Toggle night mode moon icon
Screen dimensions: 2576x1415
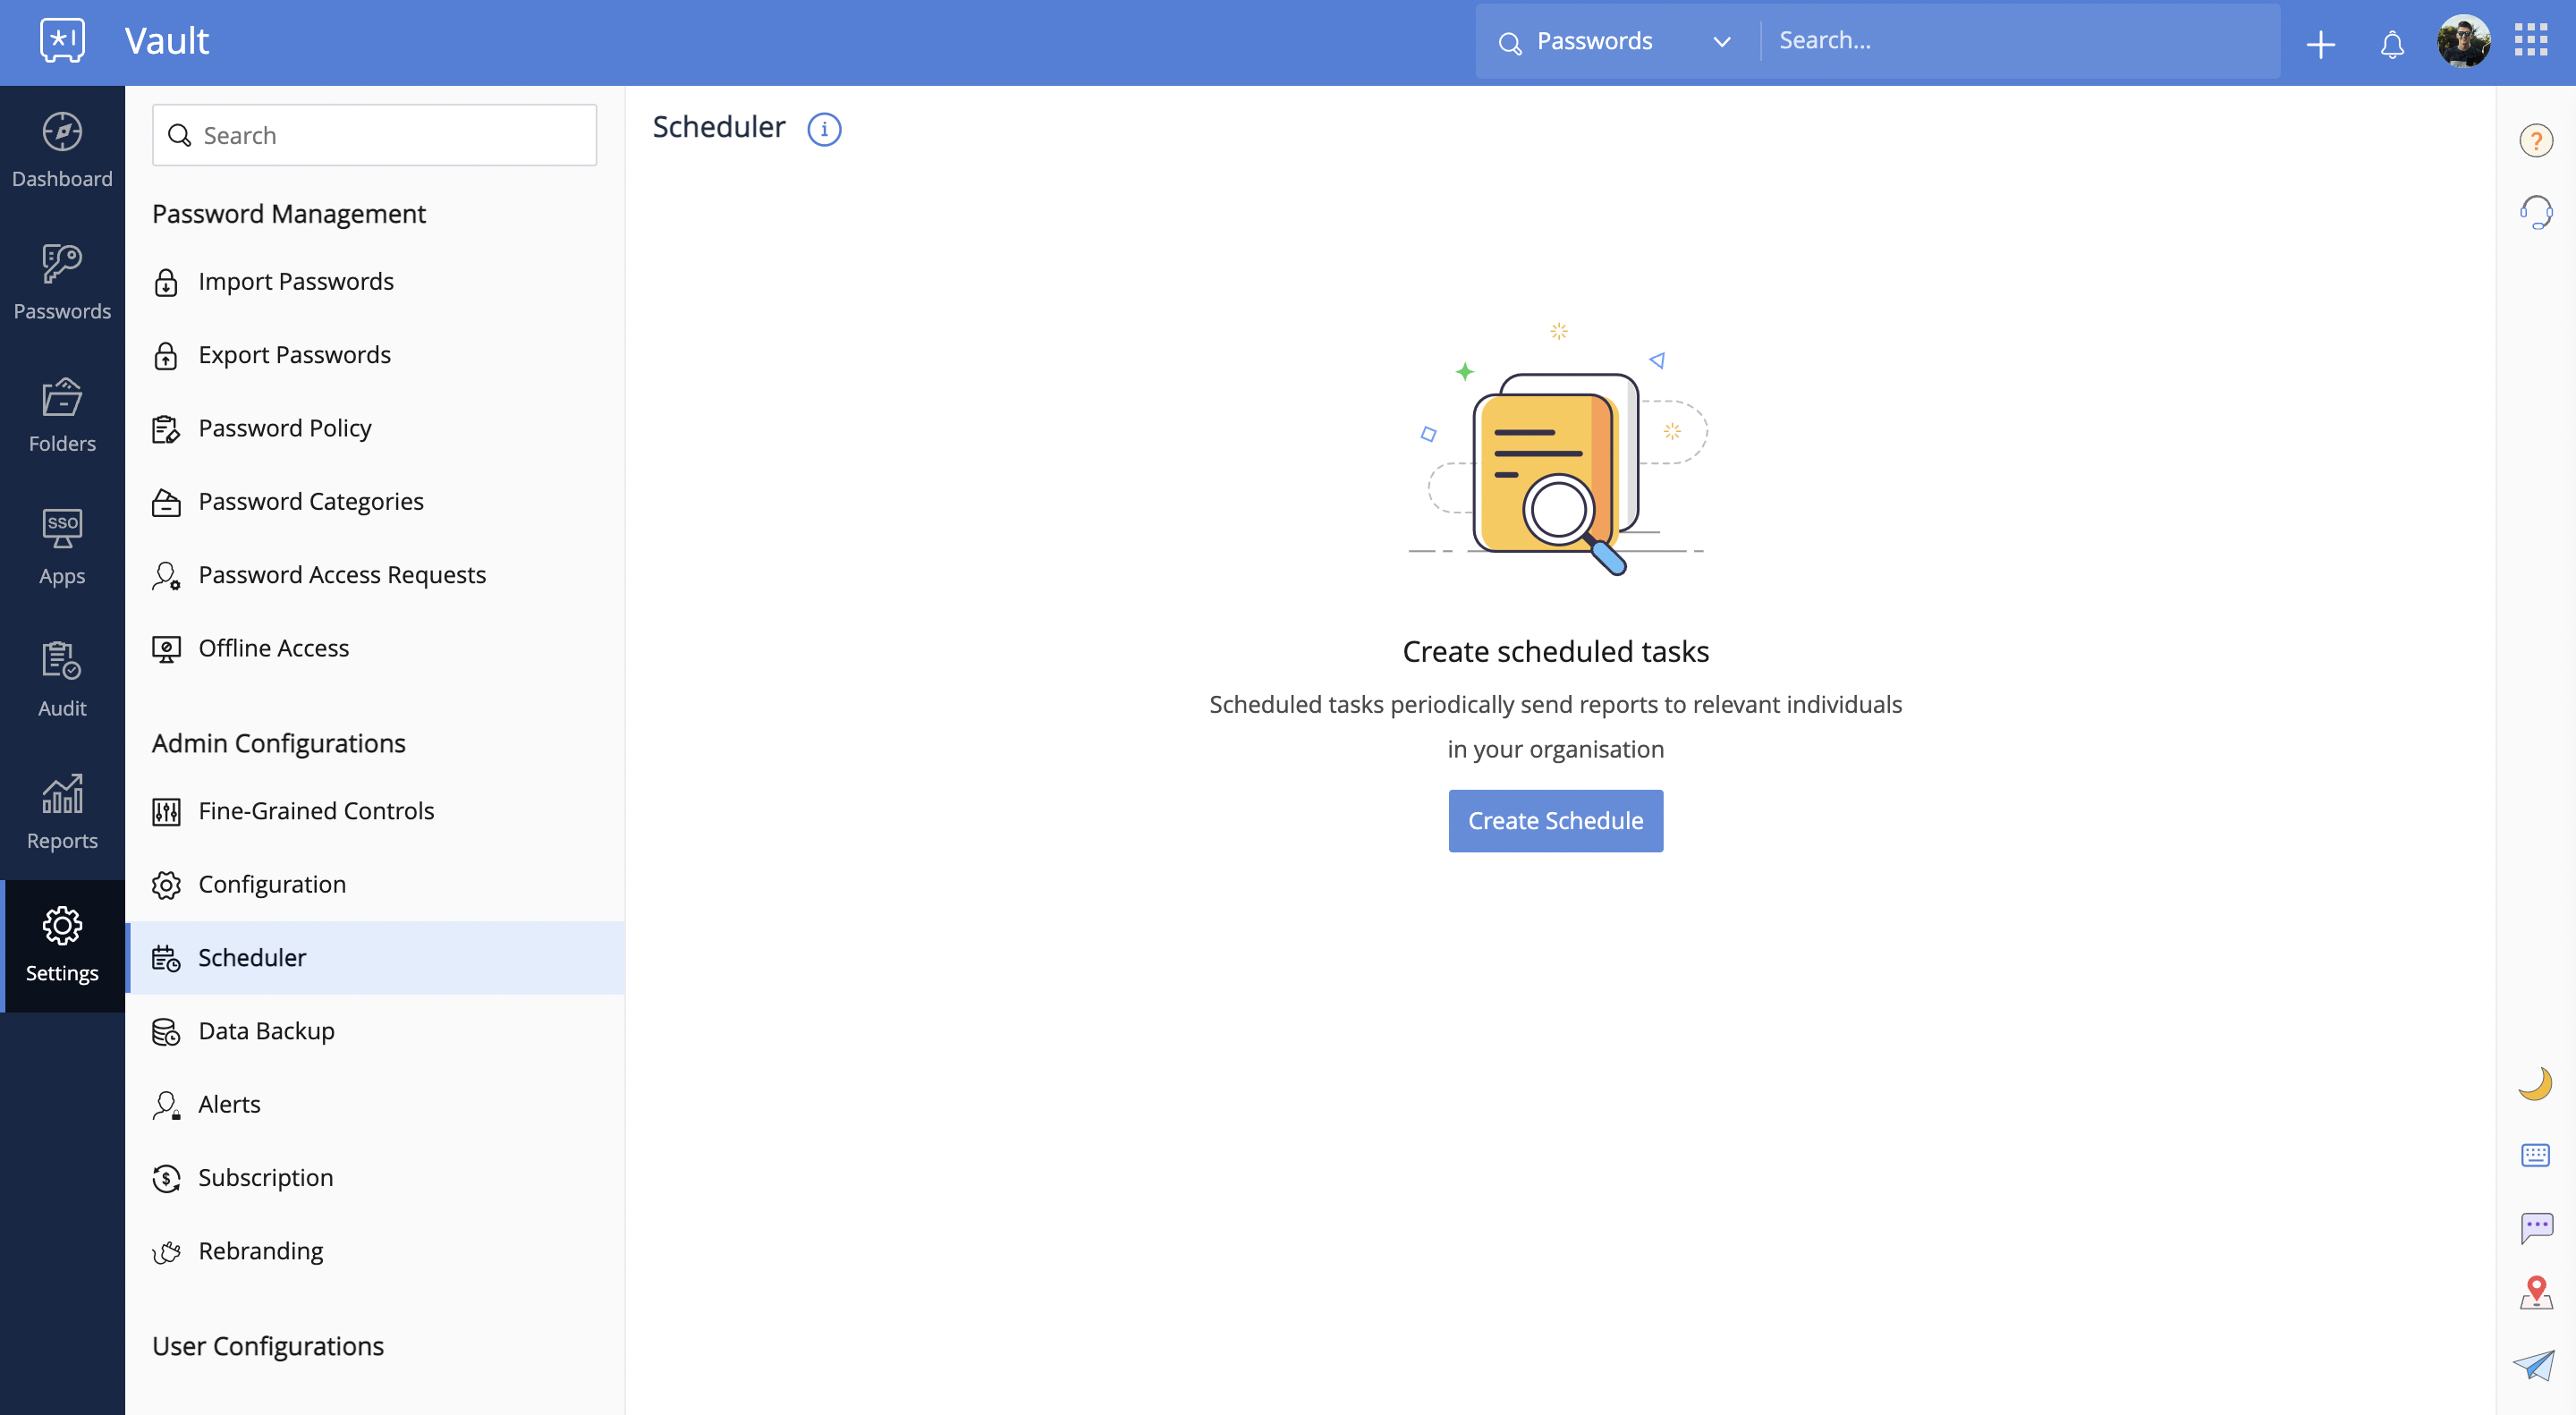(x=2535, y=1083)
